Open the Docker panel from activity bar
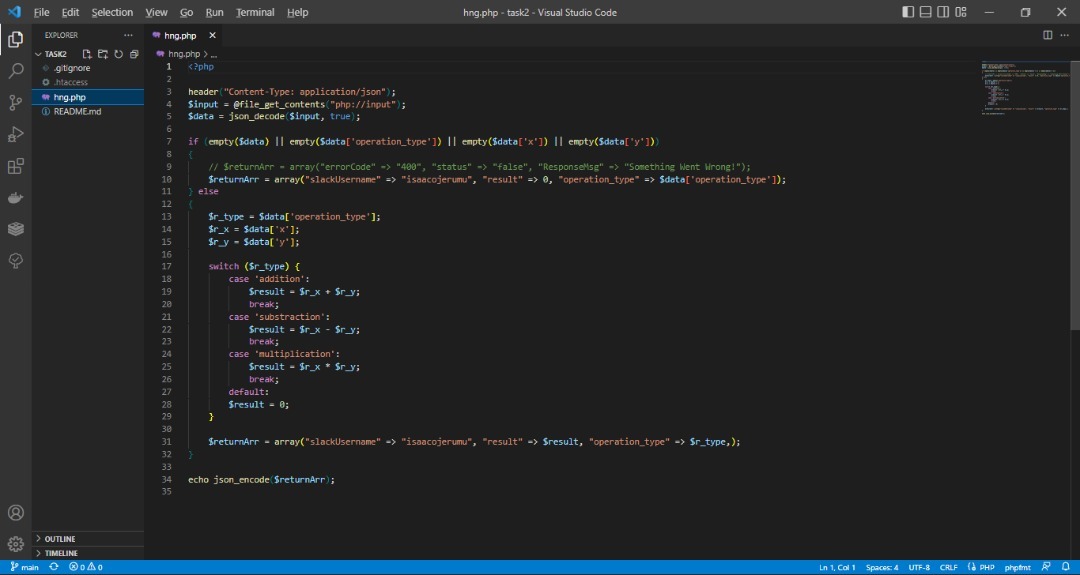Viewport: 1080px width, 575px height. click(16, 198)
